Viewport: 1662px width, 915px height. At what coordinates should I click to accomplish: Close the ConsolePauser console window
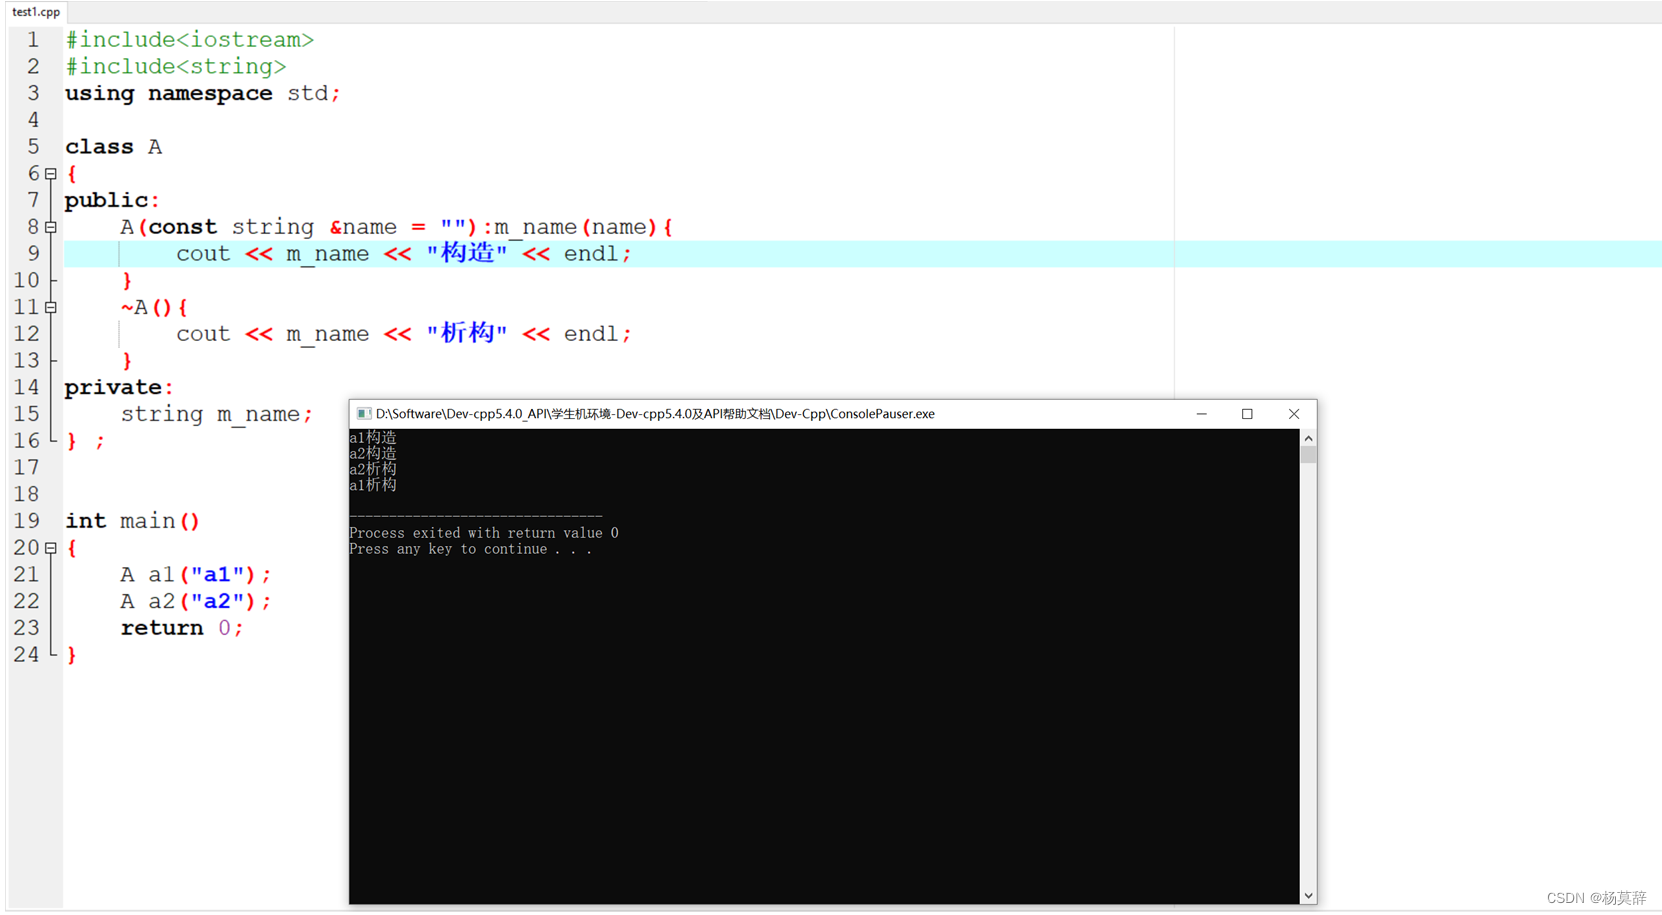tap(1294, 414)
